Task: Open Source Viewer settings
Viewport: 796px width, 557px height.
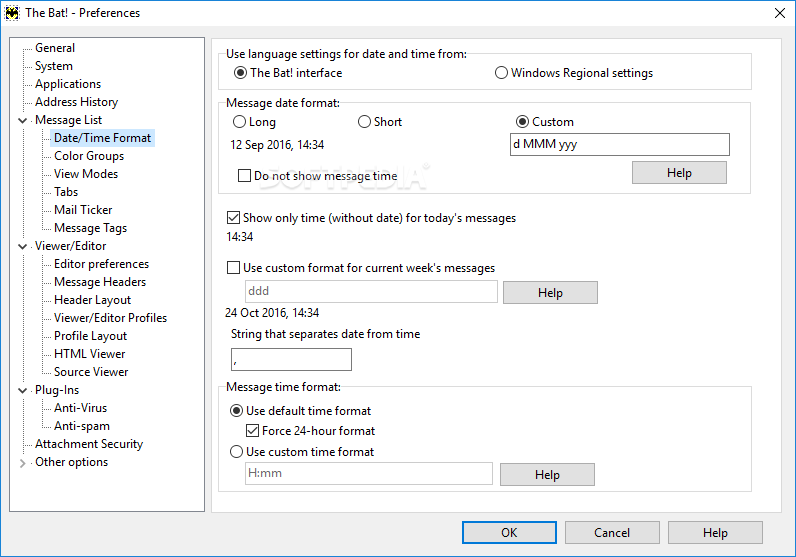Action: pyautogui.click(x=91, y=372)
